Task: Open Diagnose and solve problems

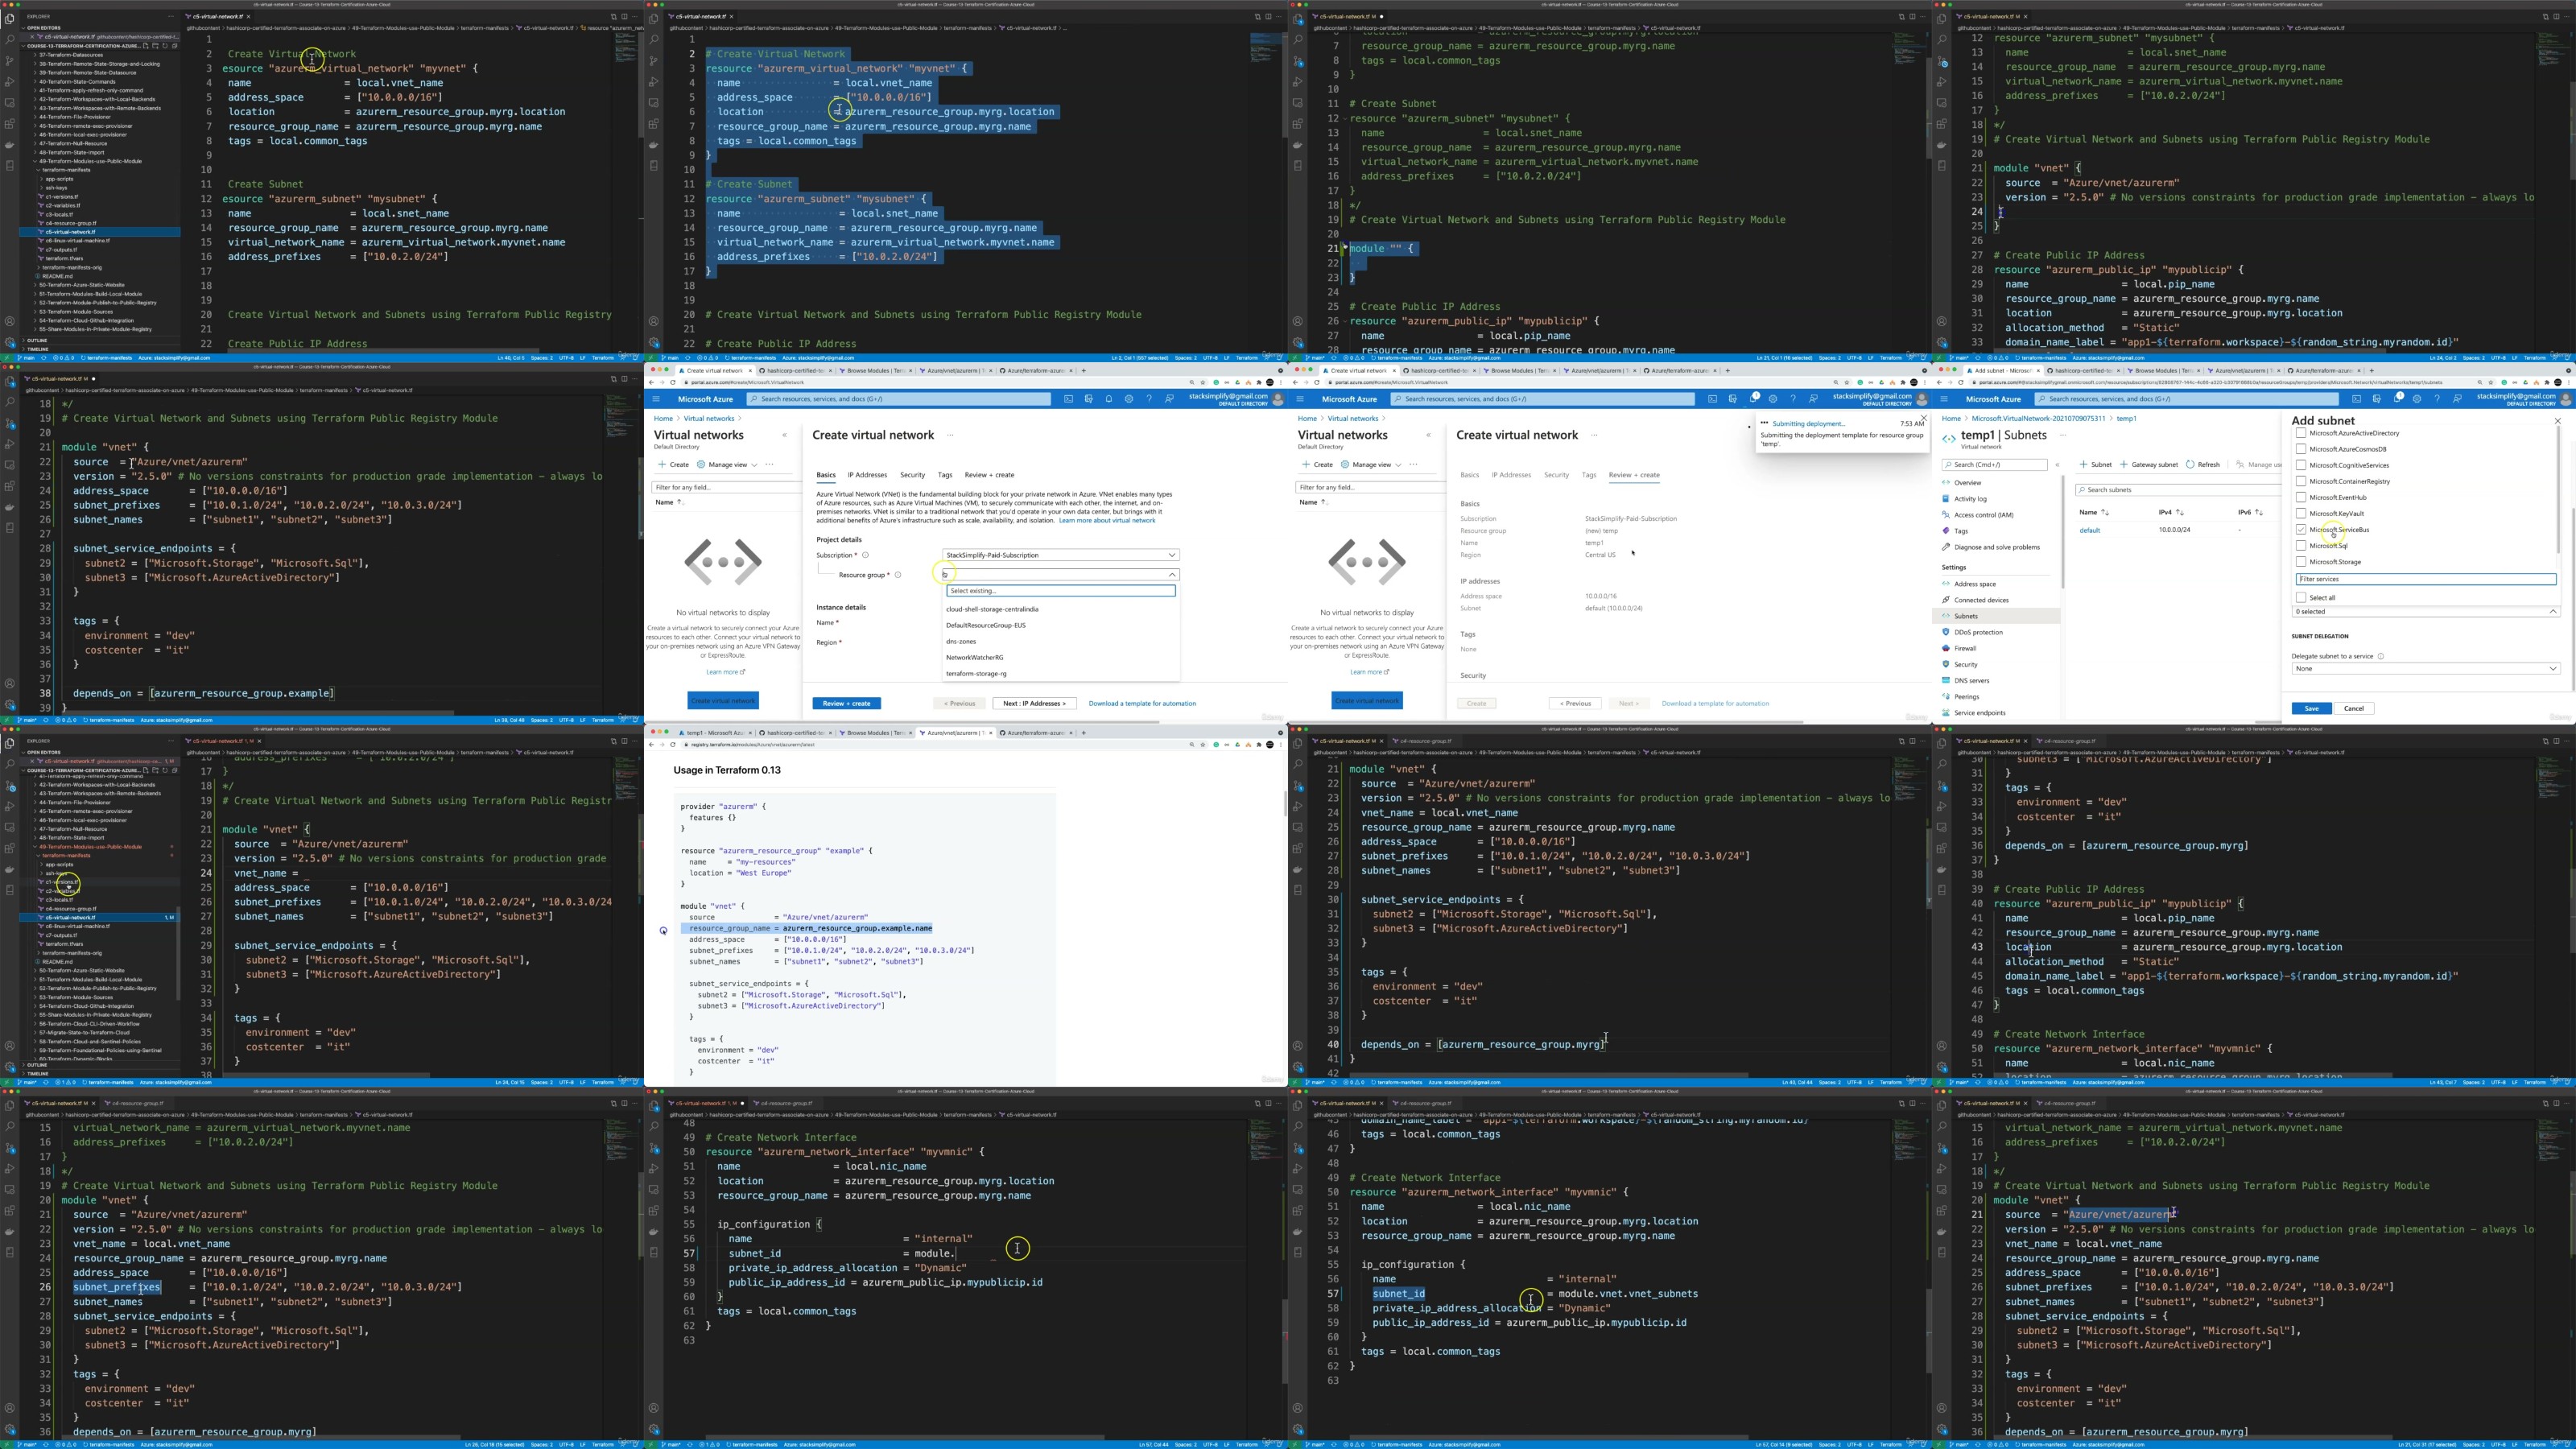Action: (1996, 547)
